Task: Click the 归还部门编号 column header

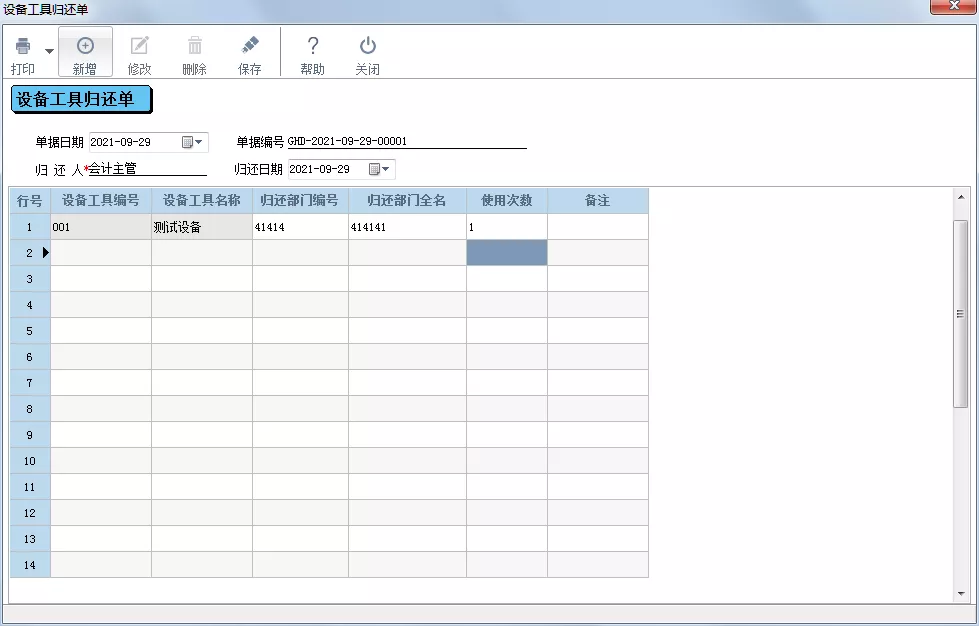Action: click(300, 200)
